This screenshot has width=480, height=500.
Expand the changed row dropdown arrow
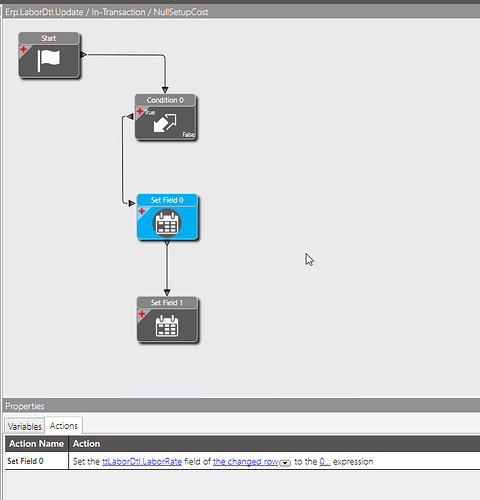tap(285, 463)
